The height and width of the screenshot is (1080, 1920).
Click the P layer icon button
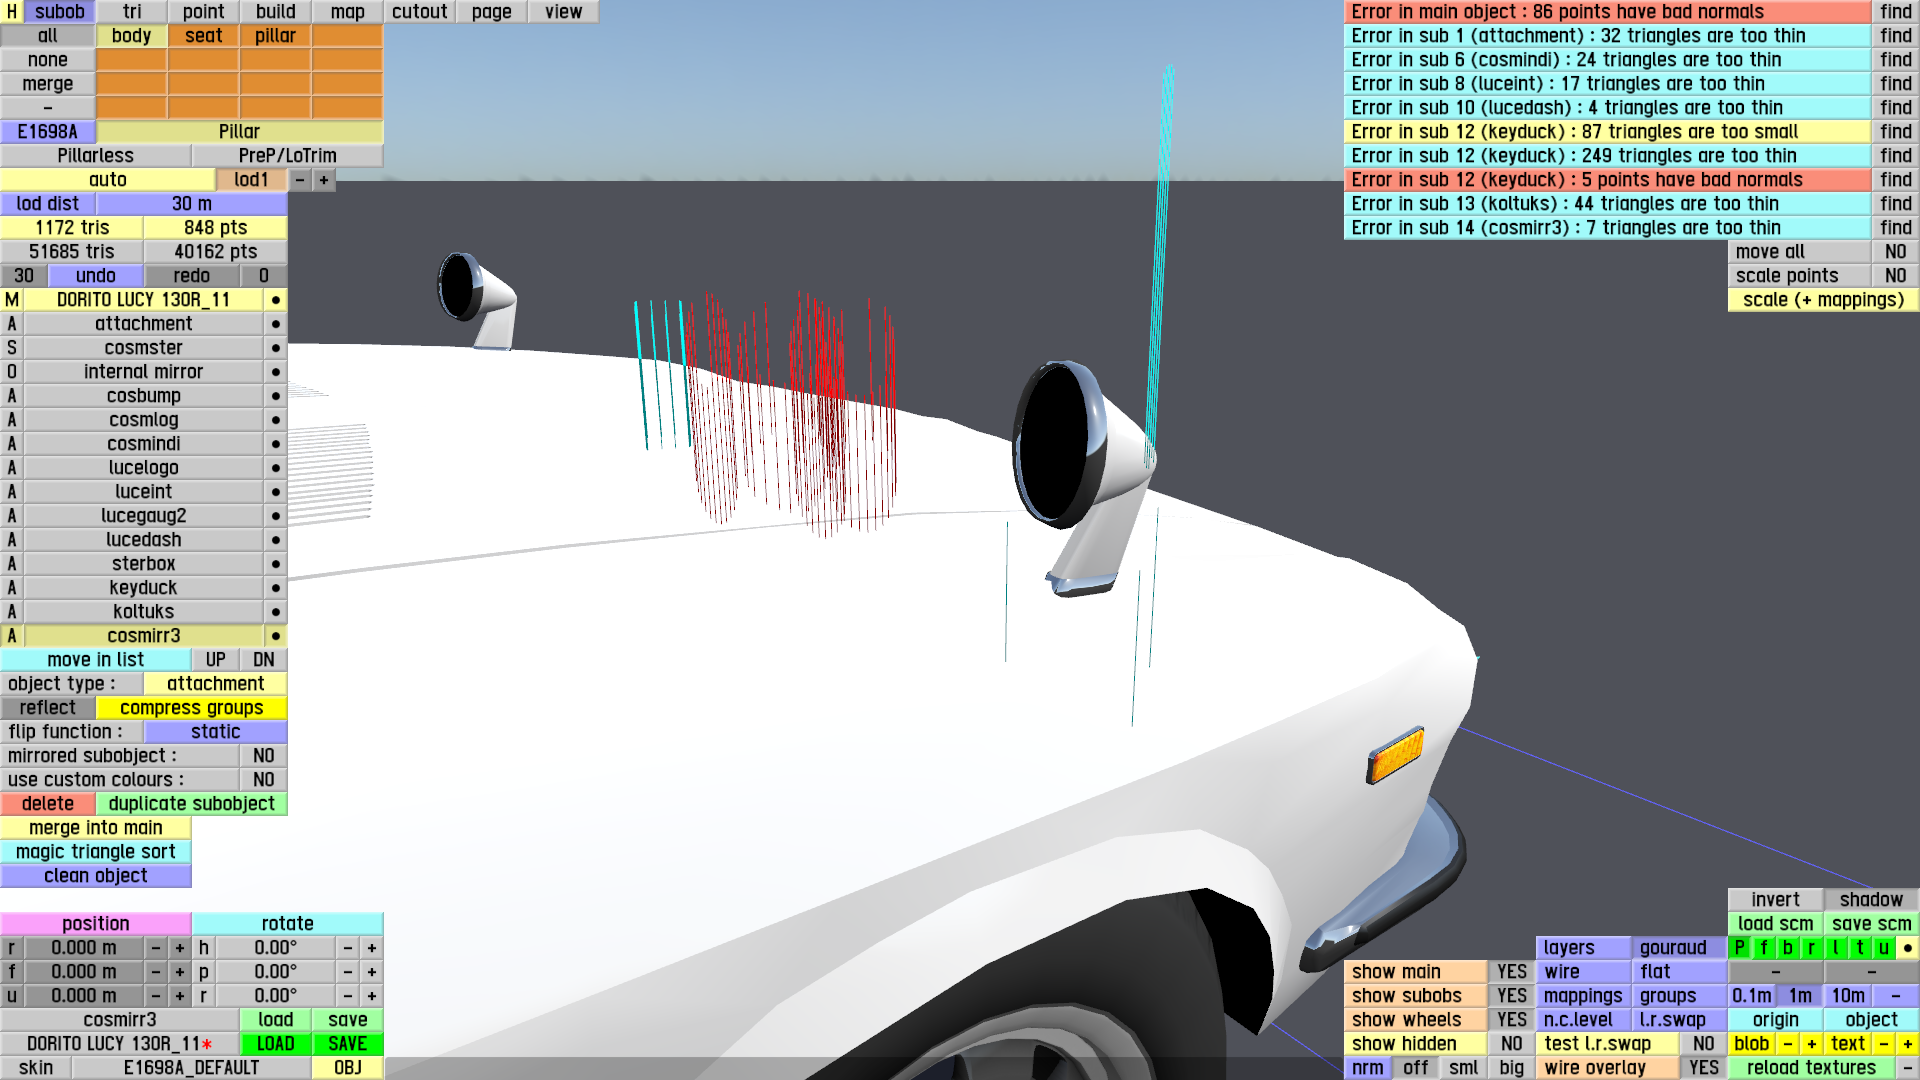tap(1739, 948)
